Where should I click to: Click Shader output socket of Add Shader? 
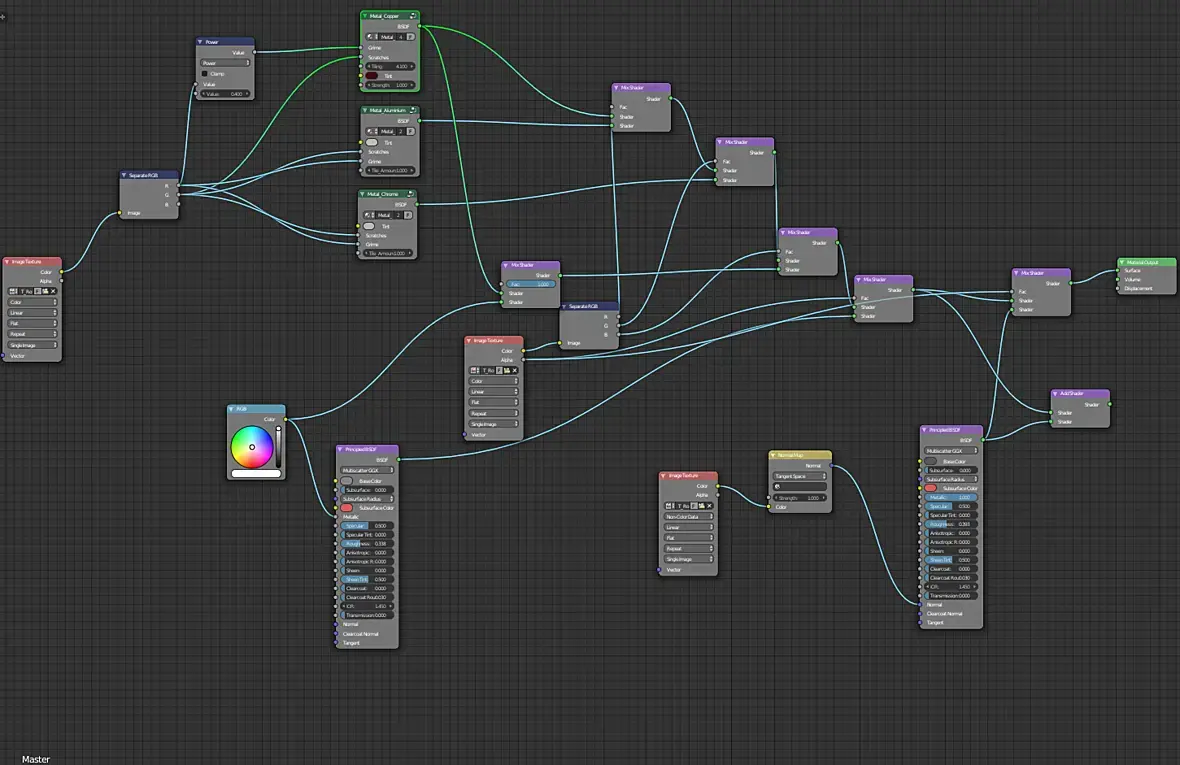pyautogui.click(x=1111, y=404)
